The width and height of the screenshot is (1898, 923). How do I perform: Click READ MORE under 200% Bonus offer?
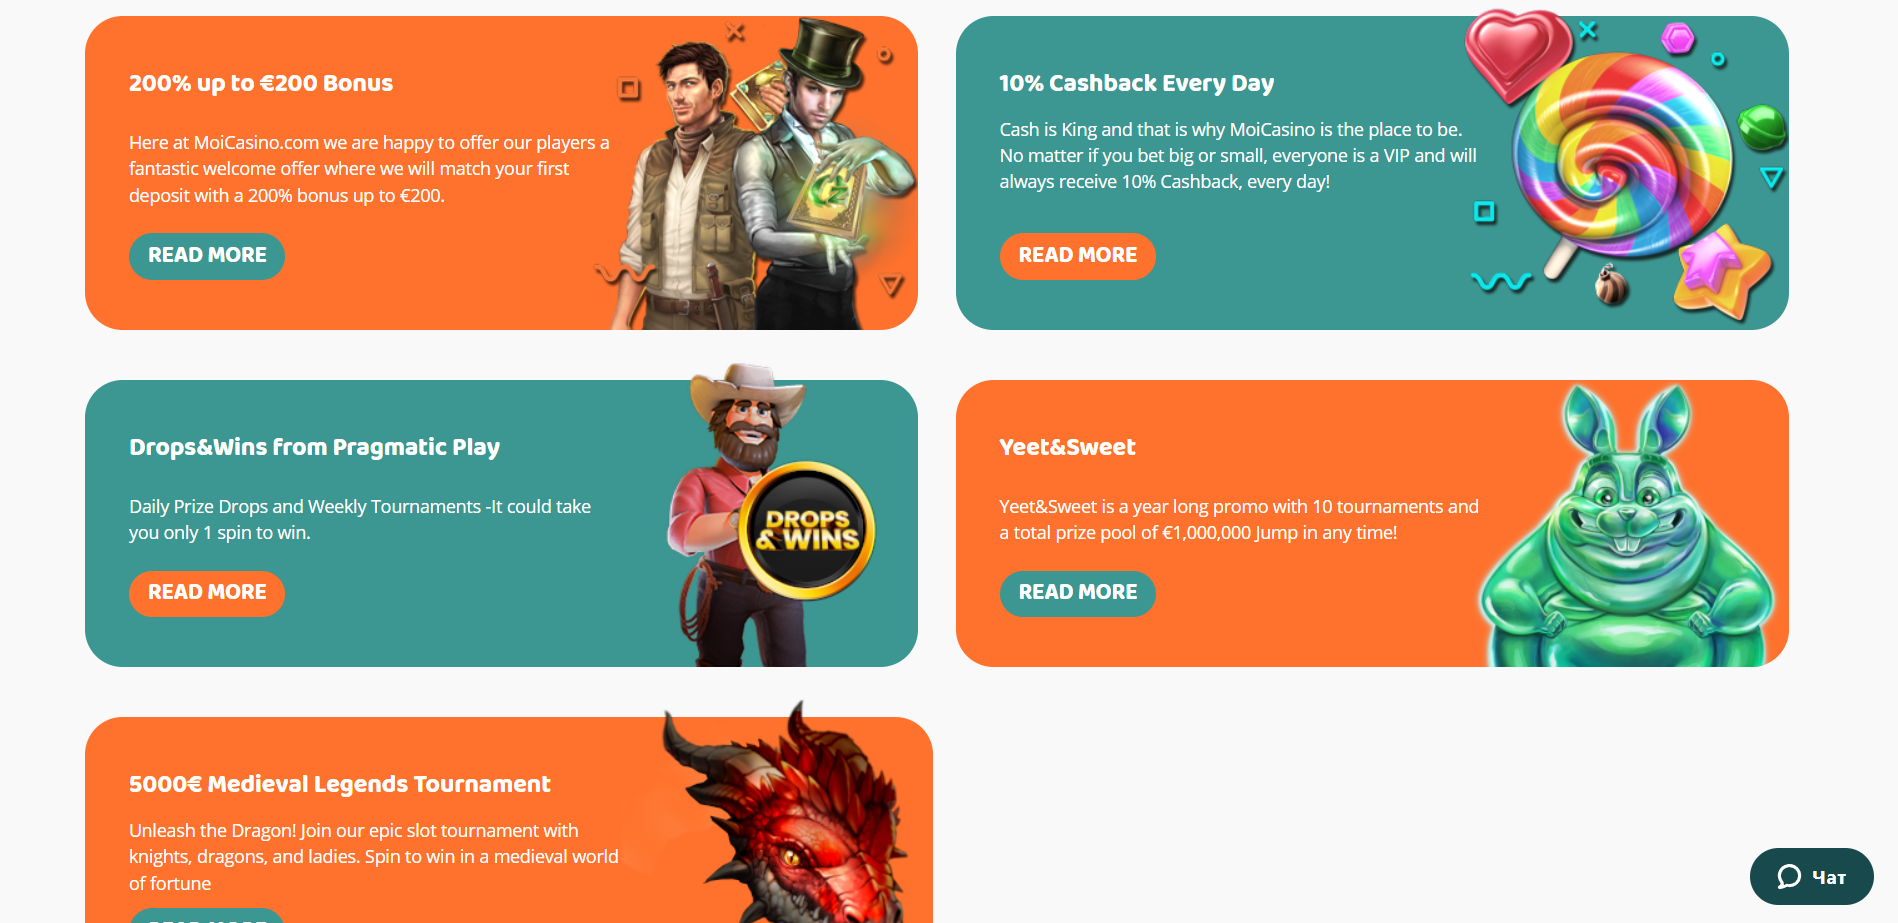tap(207, 256)
